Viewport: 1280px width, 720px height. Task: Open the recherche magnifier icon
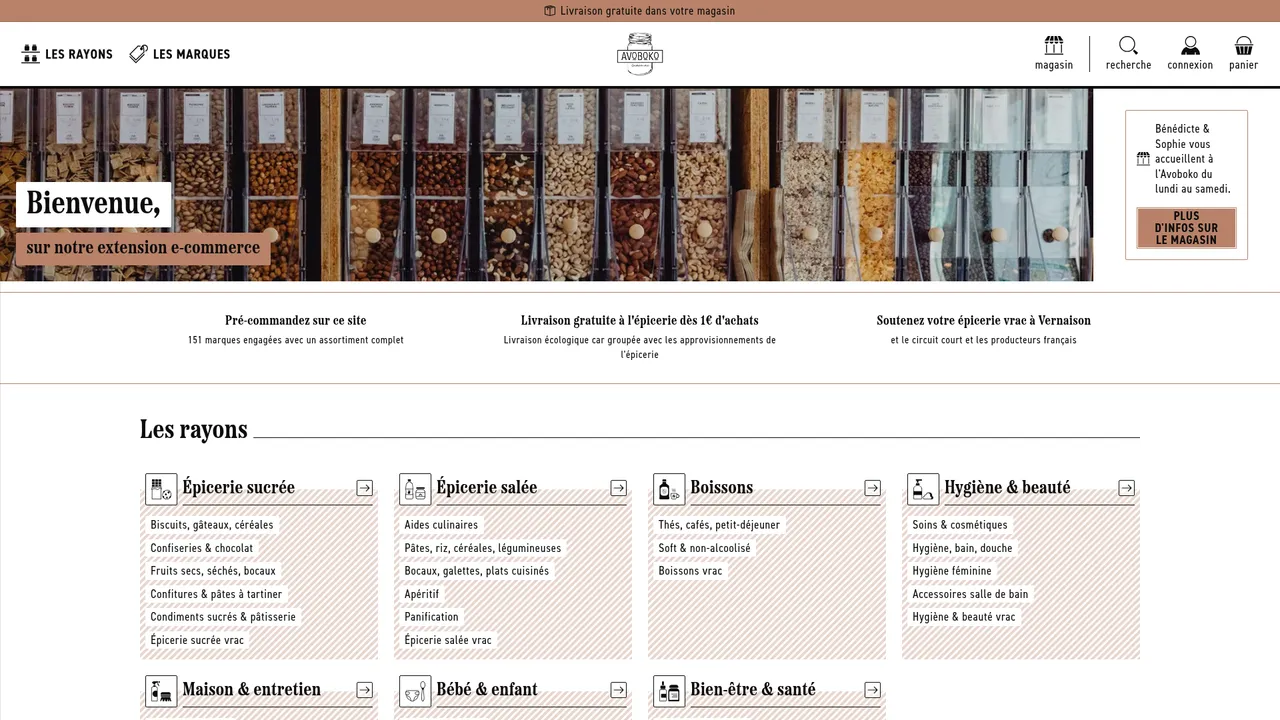1128,46
